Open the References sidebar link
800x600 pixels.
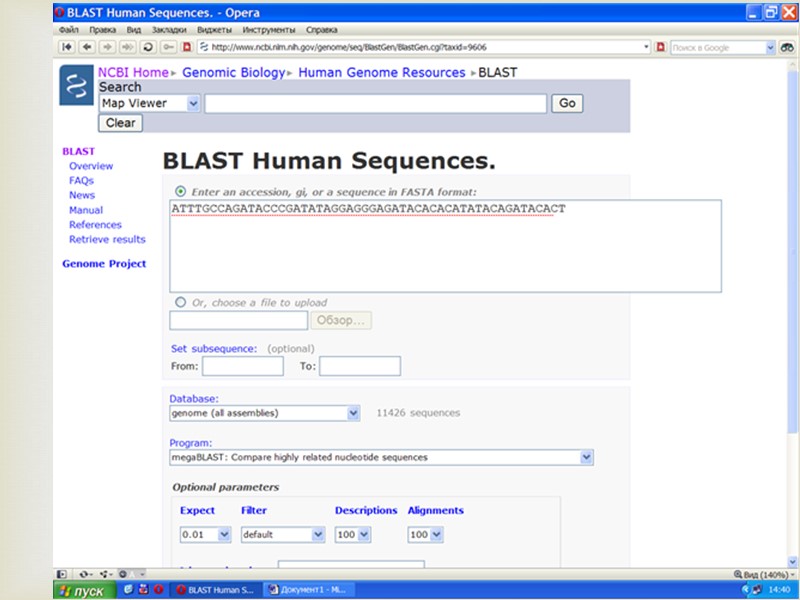[x=95, y=224]
